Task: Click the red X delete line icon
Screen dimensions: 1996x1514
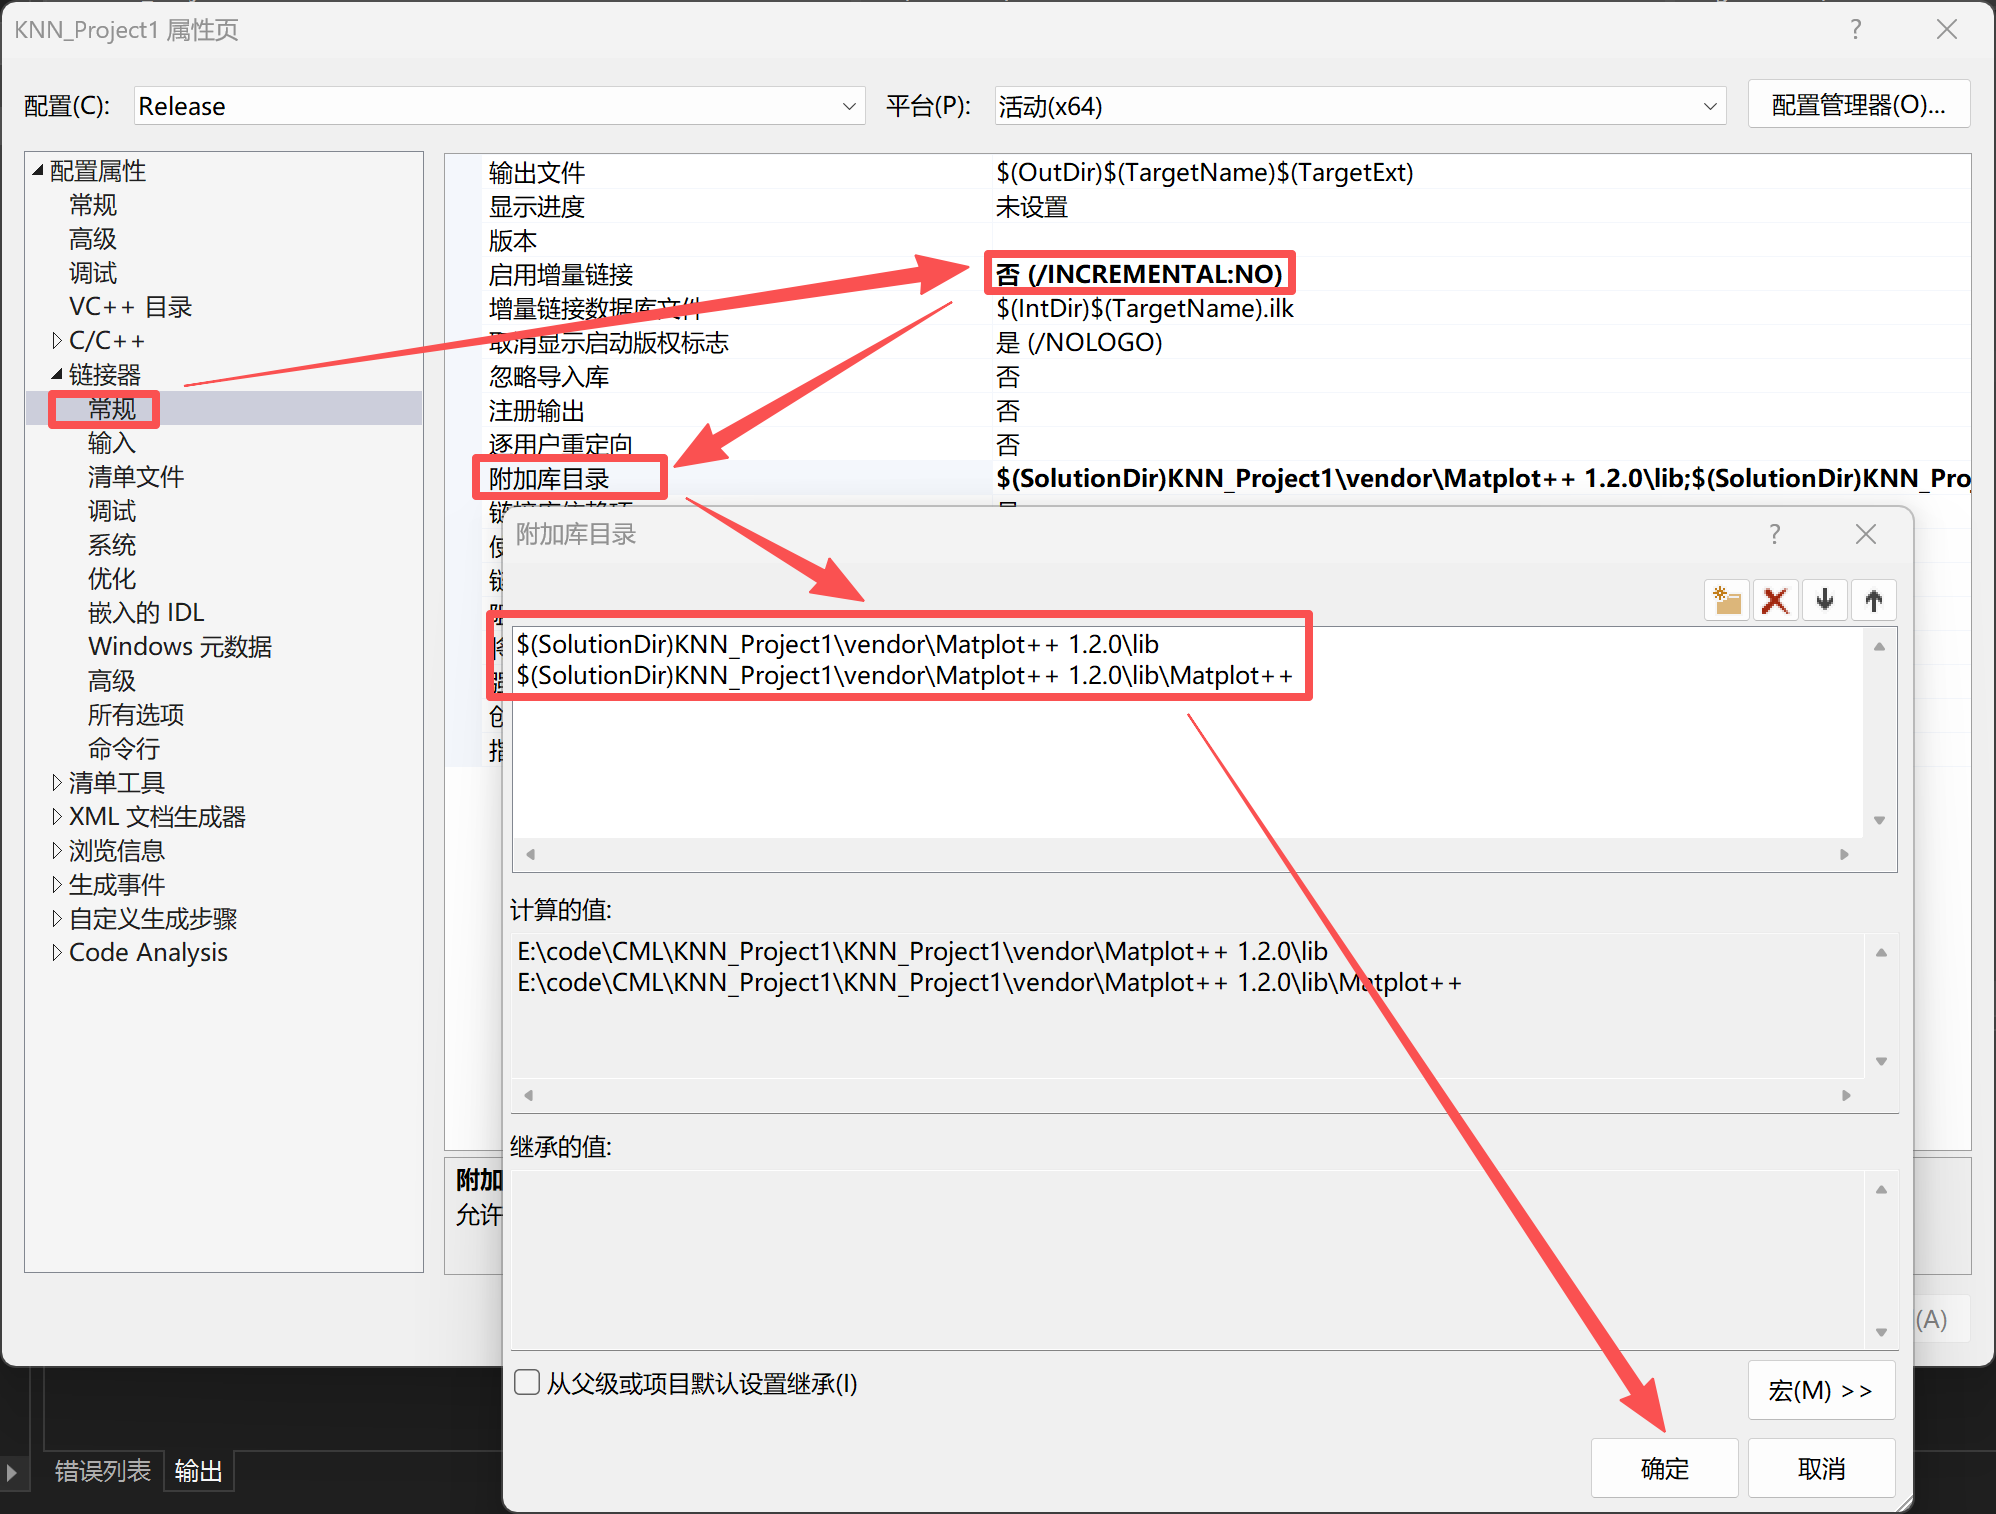Action: click(1775, 600)
